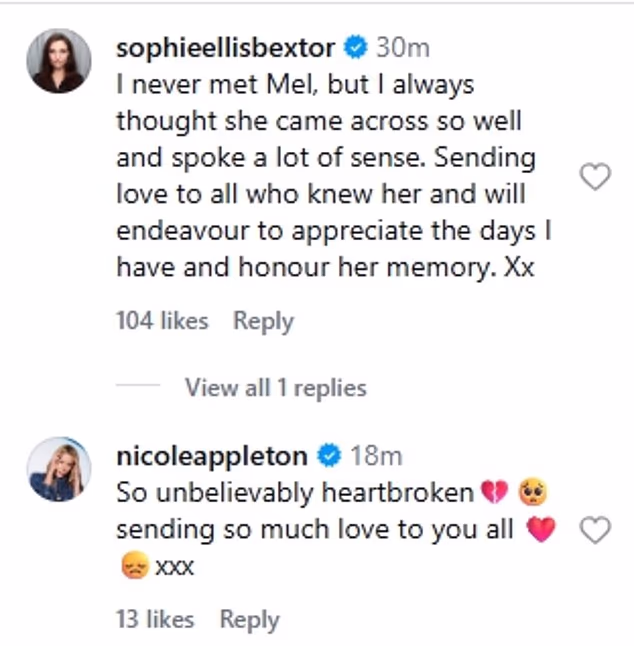View the 13 likes list

tap(155, 619)
